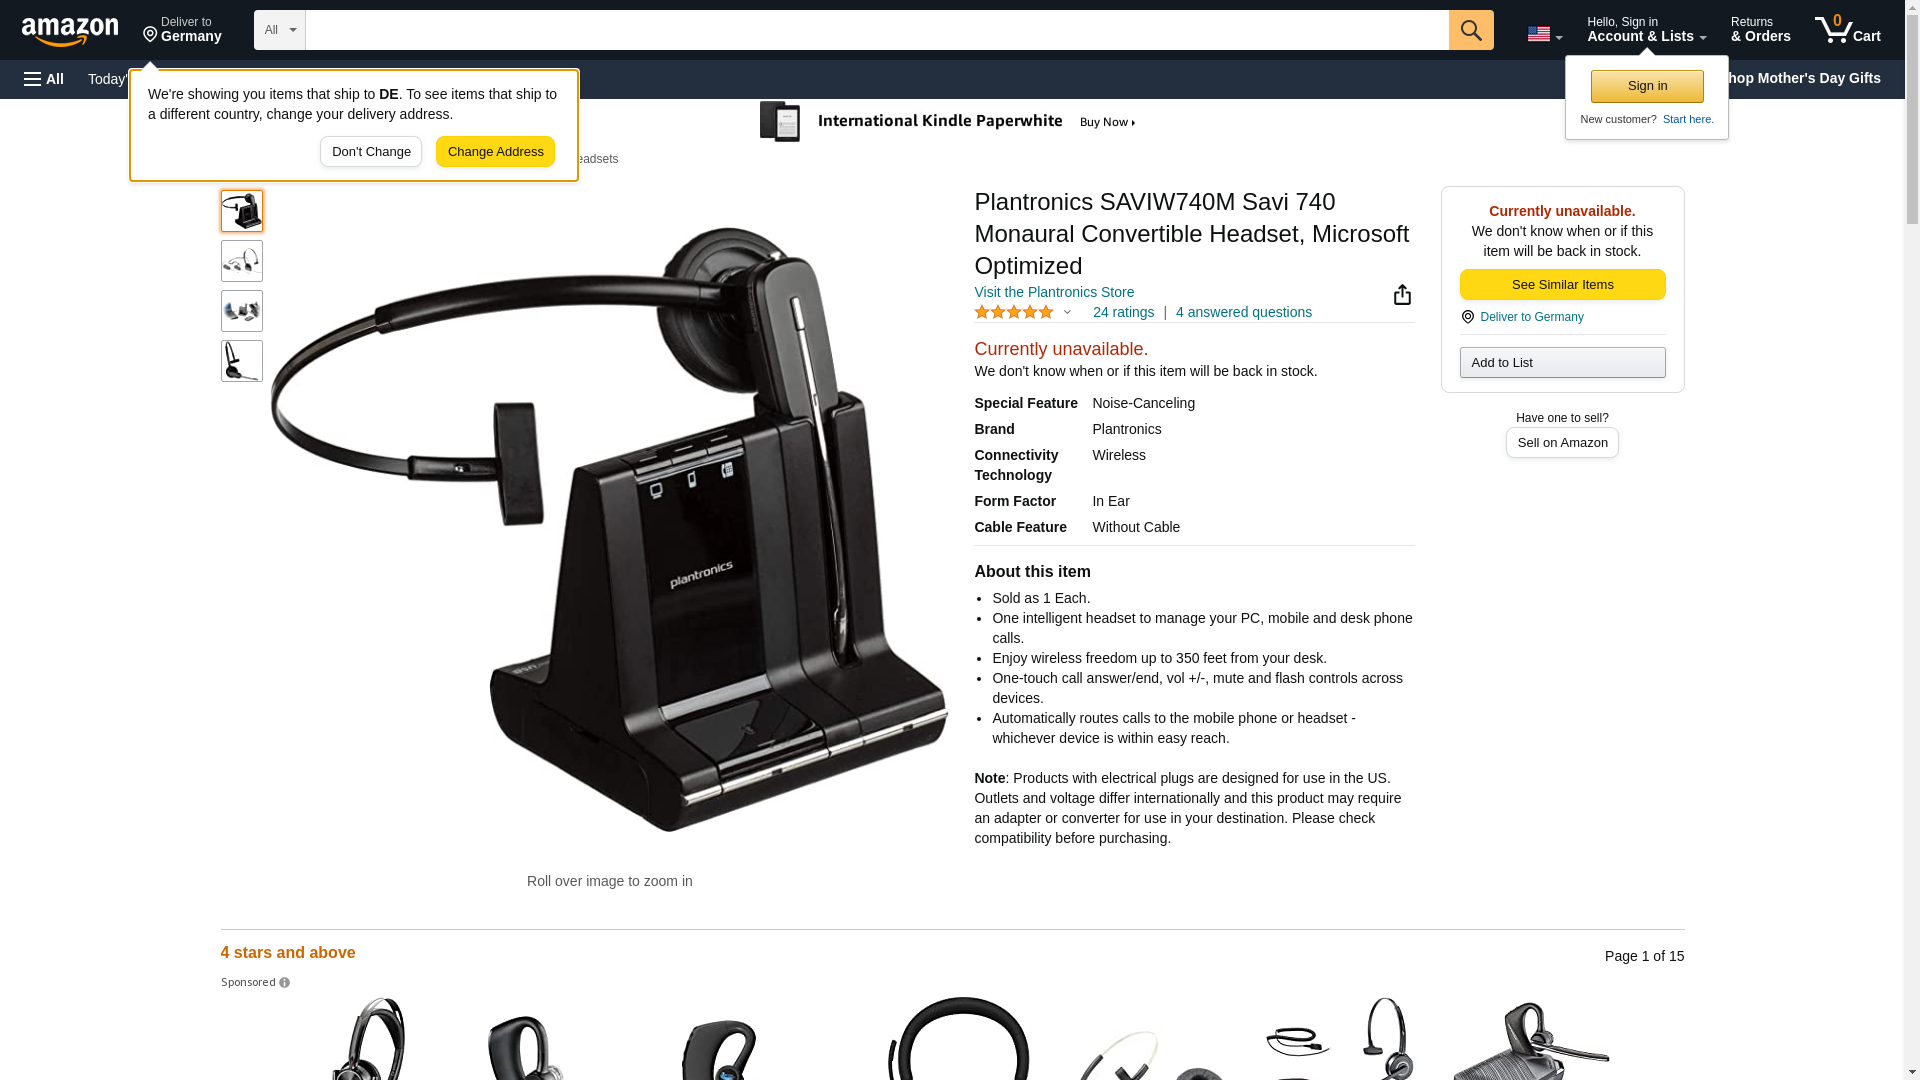This screenshot has width=1920, height=1080.
Task: Select the fourth product thumbnail image
Action: pyautogui.click(x=242, y=361)
